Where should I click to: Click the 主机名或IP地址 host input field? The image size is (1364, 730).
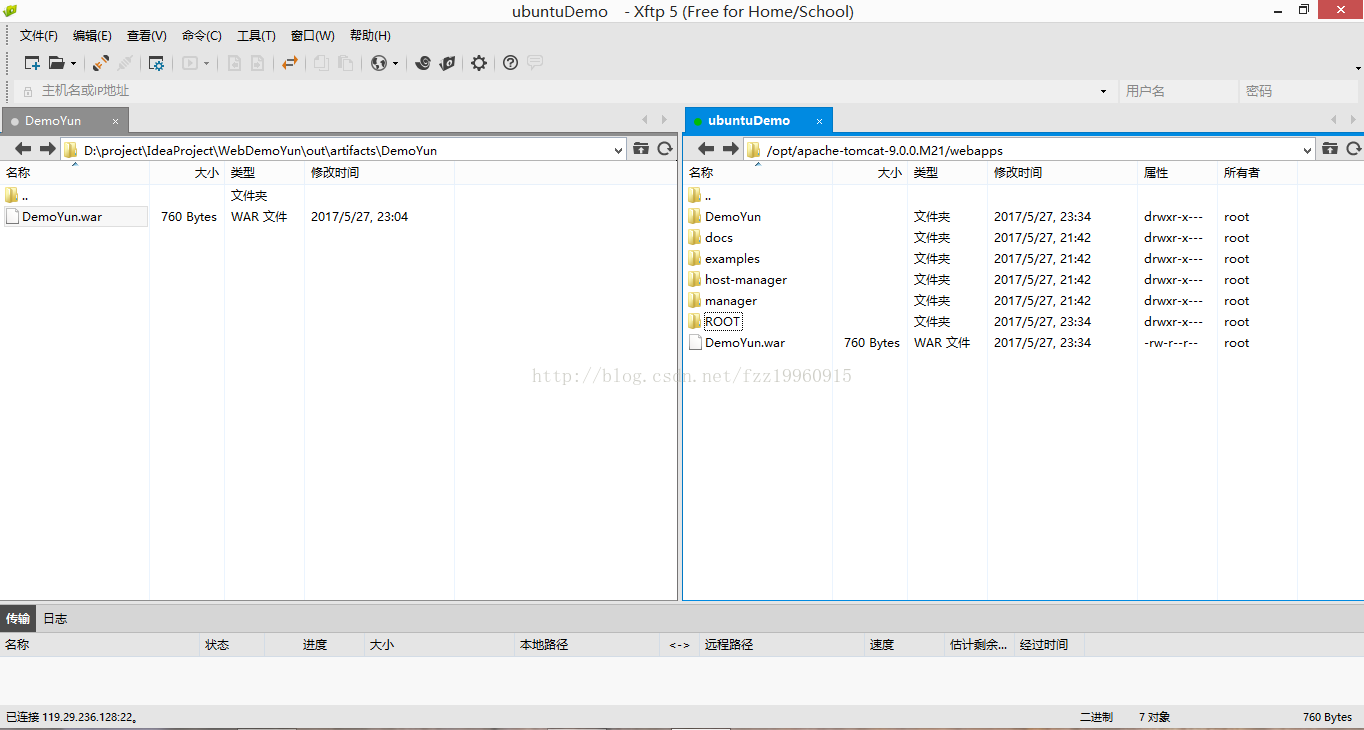565,91
